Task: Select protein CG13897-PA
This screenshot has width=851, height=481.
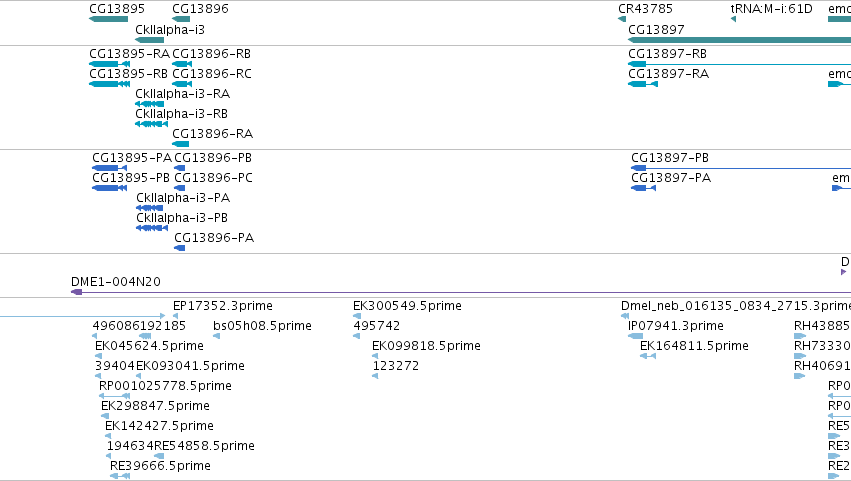Action: 671,178
